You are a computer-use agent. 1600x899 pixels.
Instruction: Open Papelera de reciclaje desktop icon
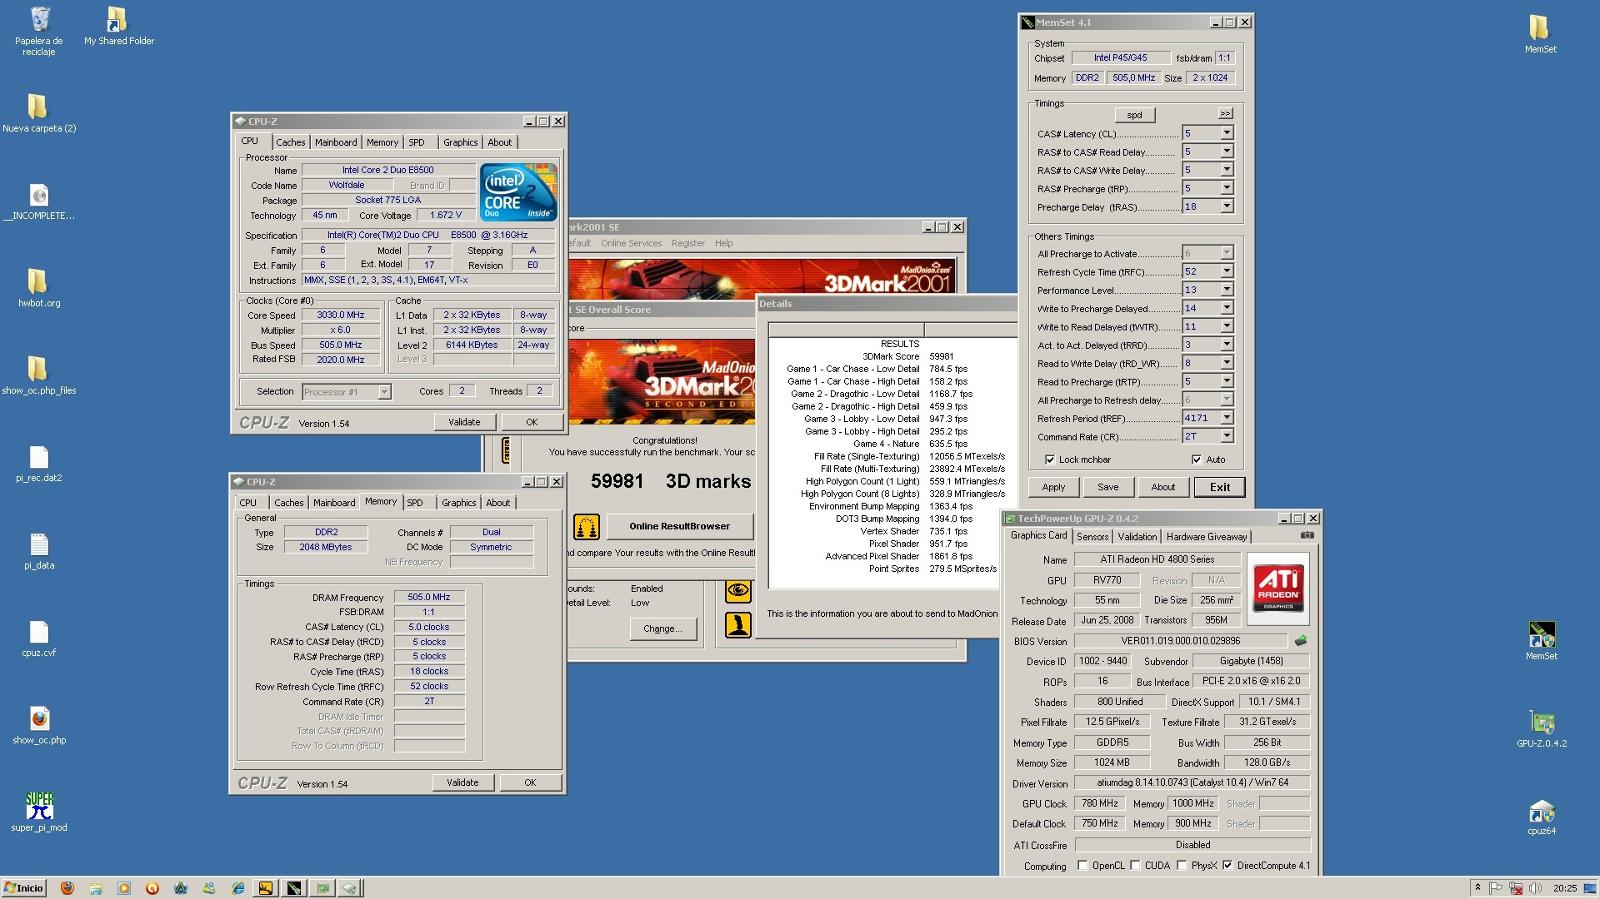tap(39, 30)
